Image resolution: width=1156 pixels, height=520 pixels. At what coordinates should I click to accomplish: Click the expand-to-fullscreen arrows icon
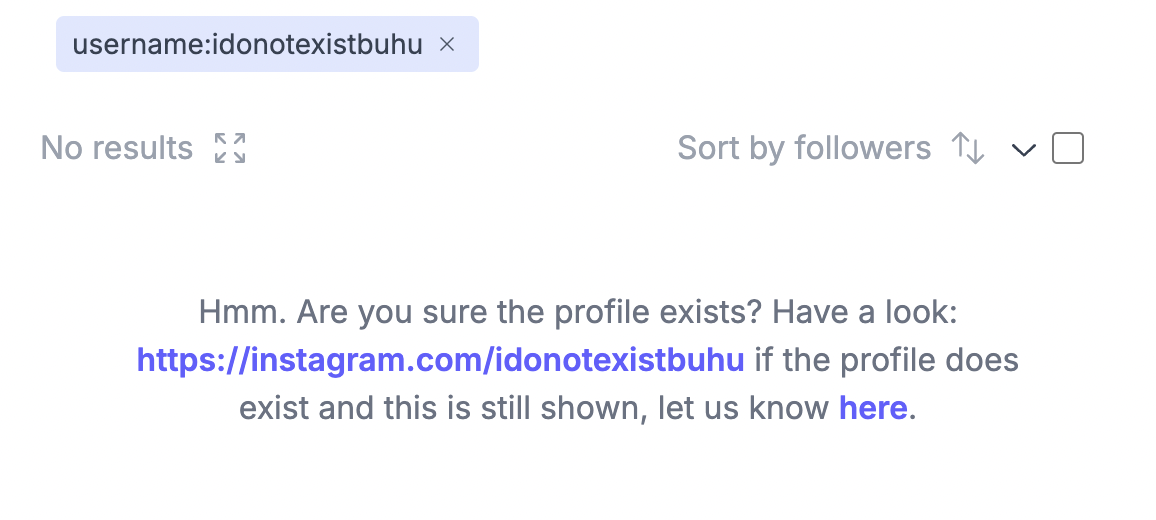(x=230, y=148)
